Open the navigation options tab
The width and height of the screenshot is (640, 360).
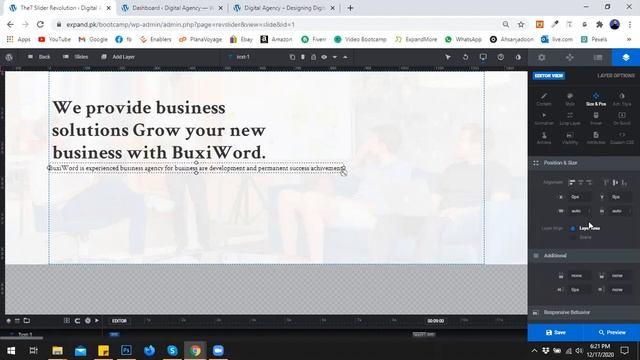[570, 57]
